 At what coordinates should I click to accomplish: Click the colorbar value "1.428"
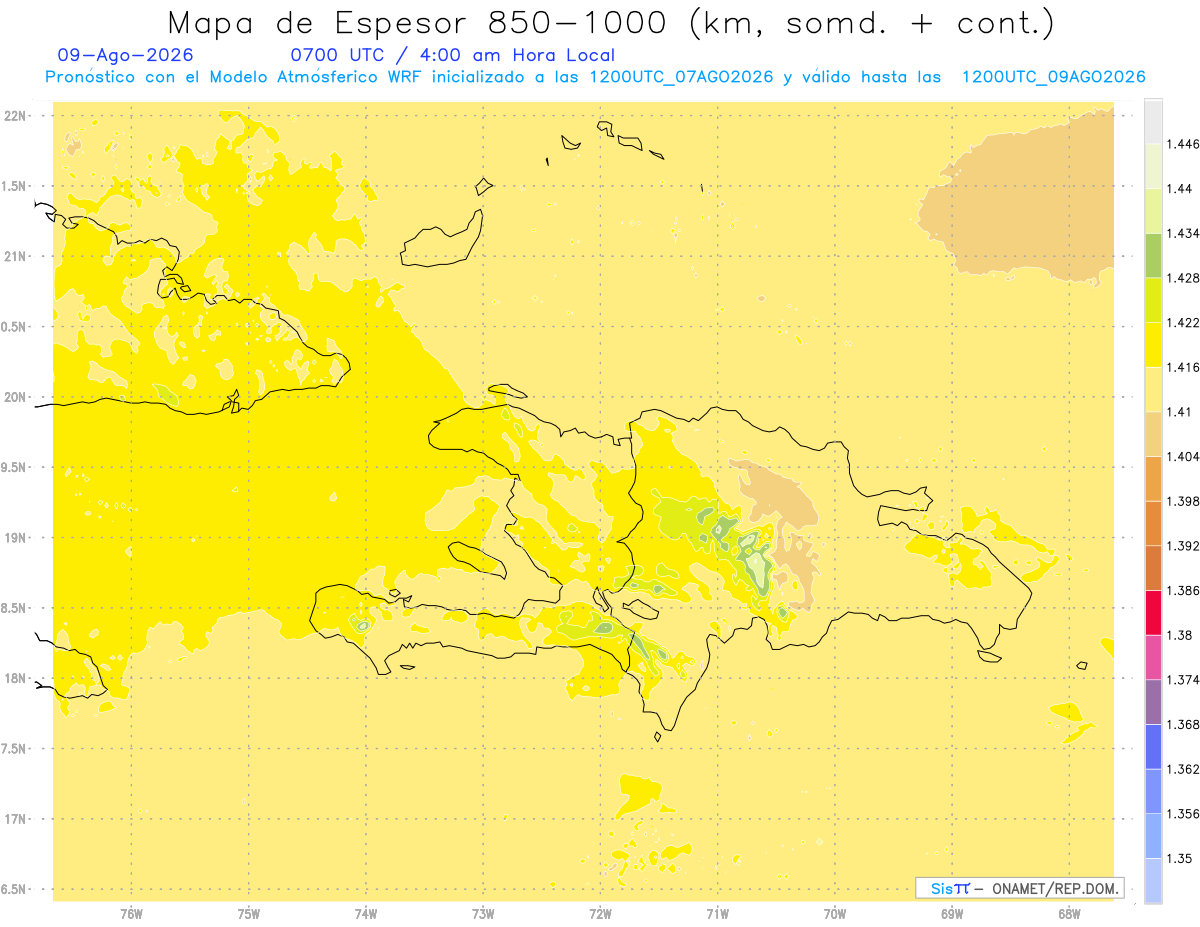coord(1183,278)
